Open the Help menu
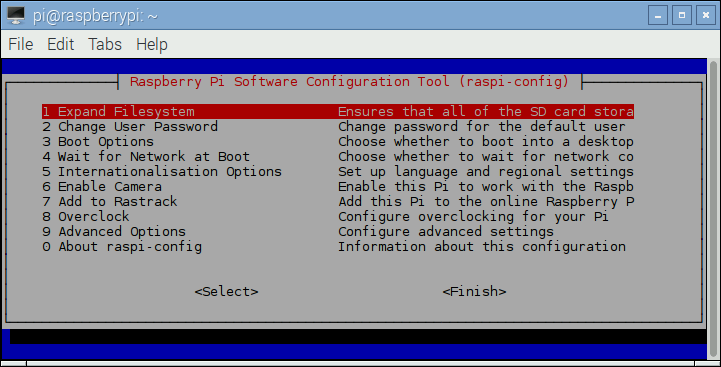The height and width of the screenshot is (367, 721). coord(152,45)
